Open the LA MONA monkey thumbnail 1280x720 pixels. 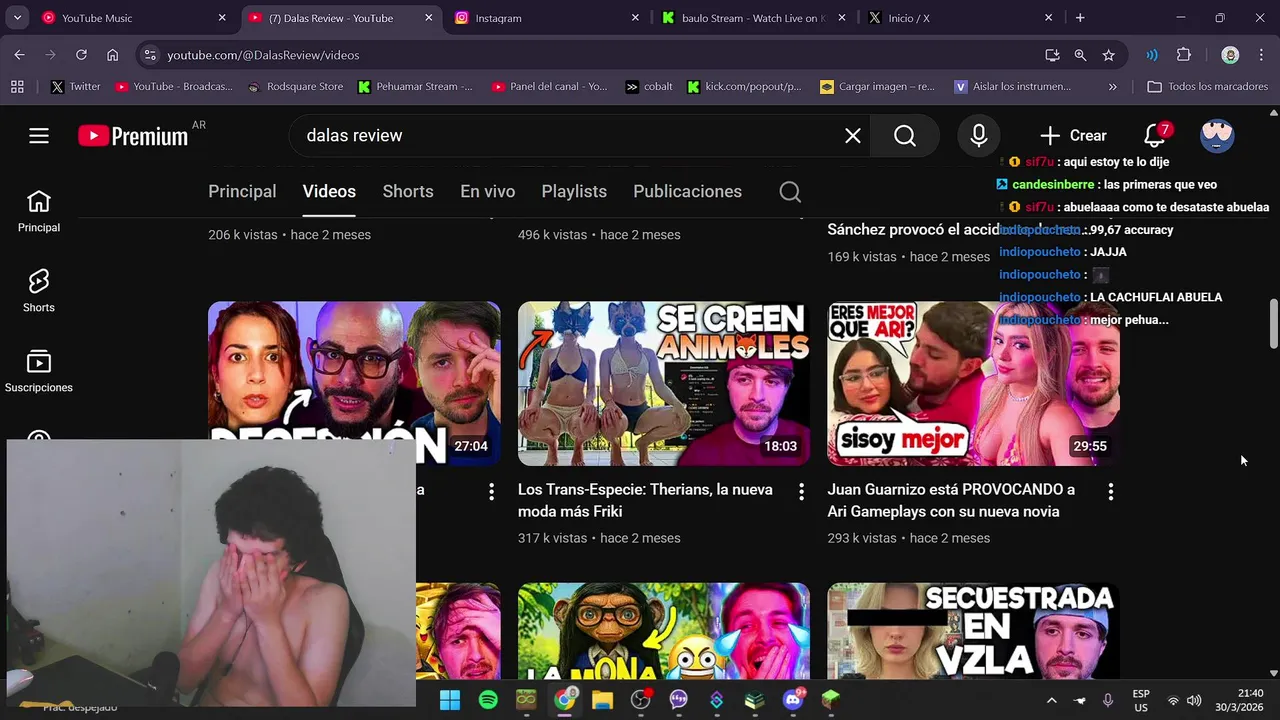tap(664, 631)
